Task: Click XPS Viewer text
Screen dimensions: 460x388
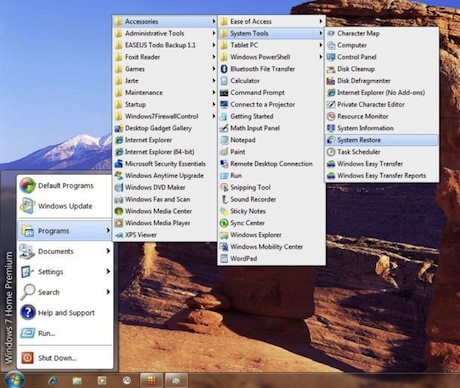Action: click(x=141, y=235)
